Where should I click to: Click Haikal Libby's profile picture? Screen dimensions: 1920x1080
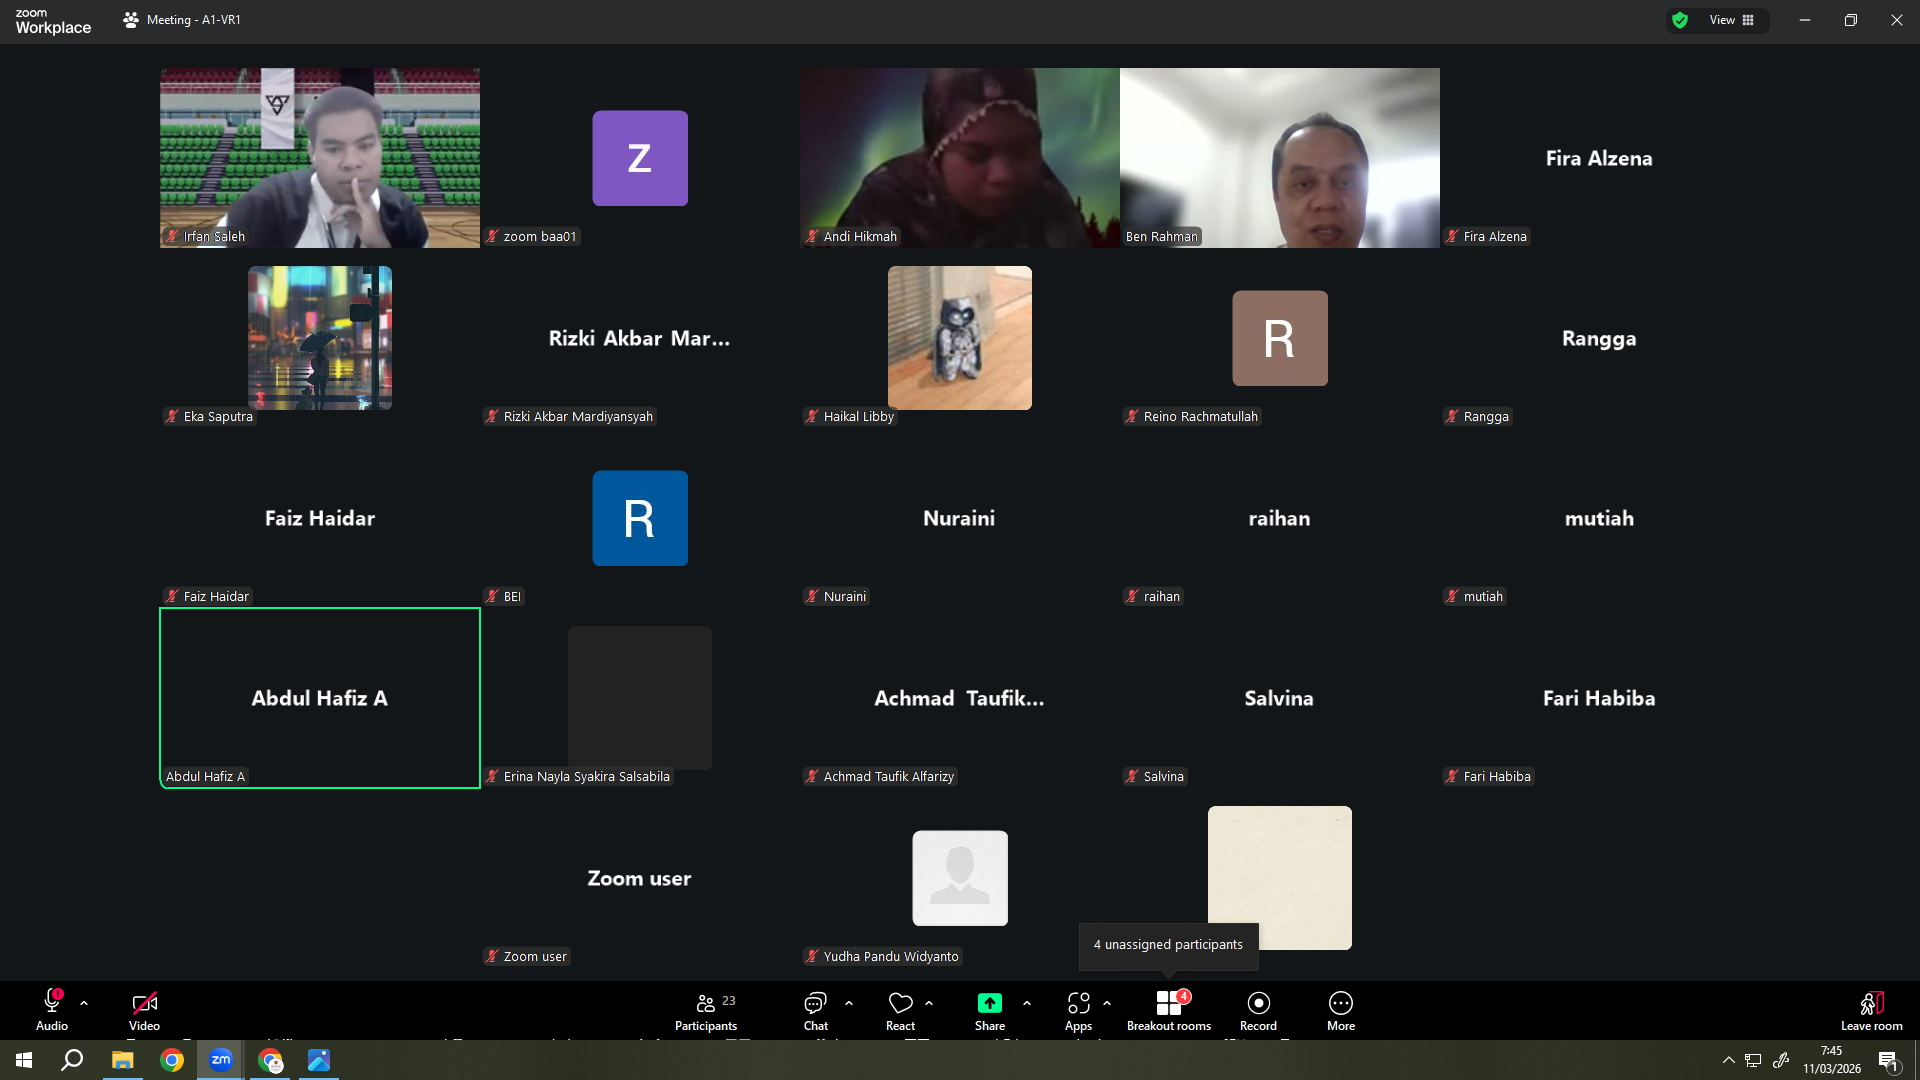[x=960, y=338]
